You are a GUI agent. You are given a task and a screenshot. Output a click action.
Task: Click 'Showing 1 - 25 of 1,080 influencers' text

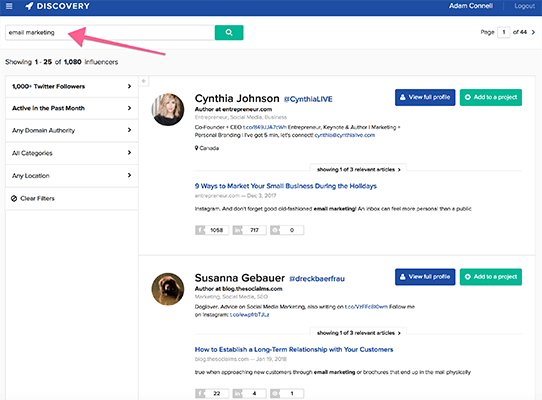click(62, 62)
